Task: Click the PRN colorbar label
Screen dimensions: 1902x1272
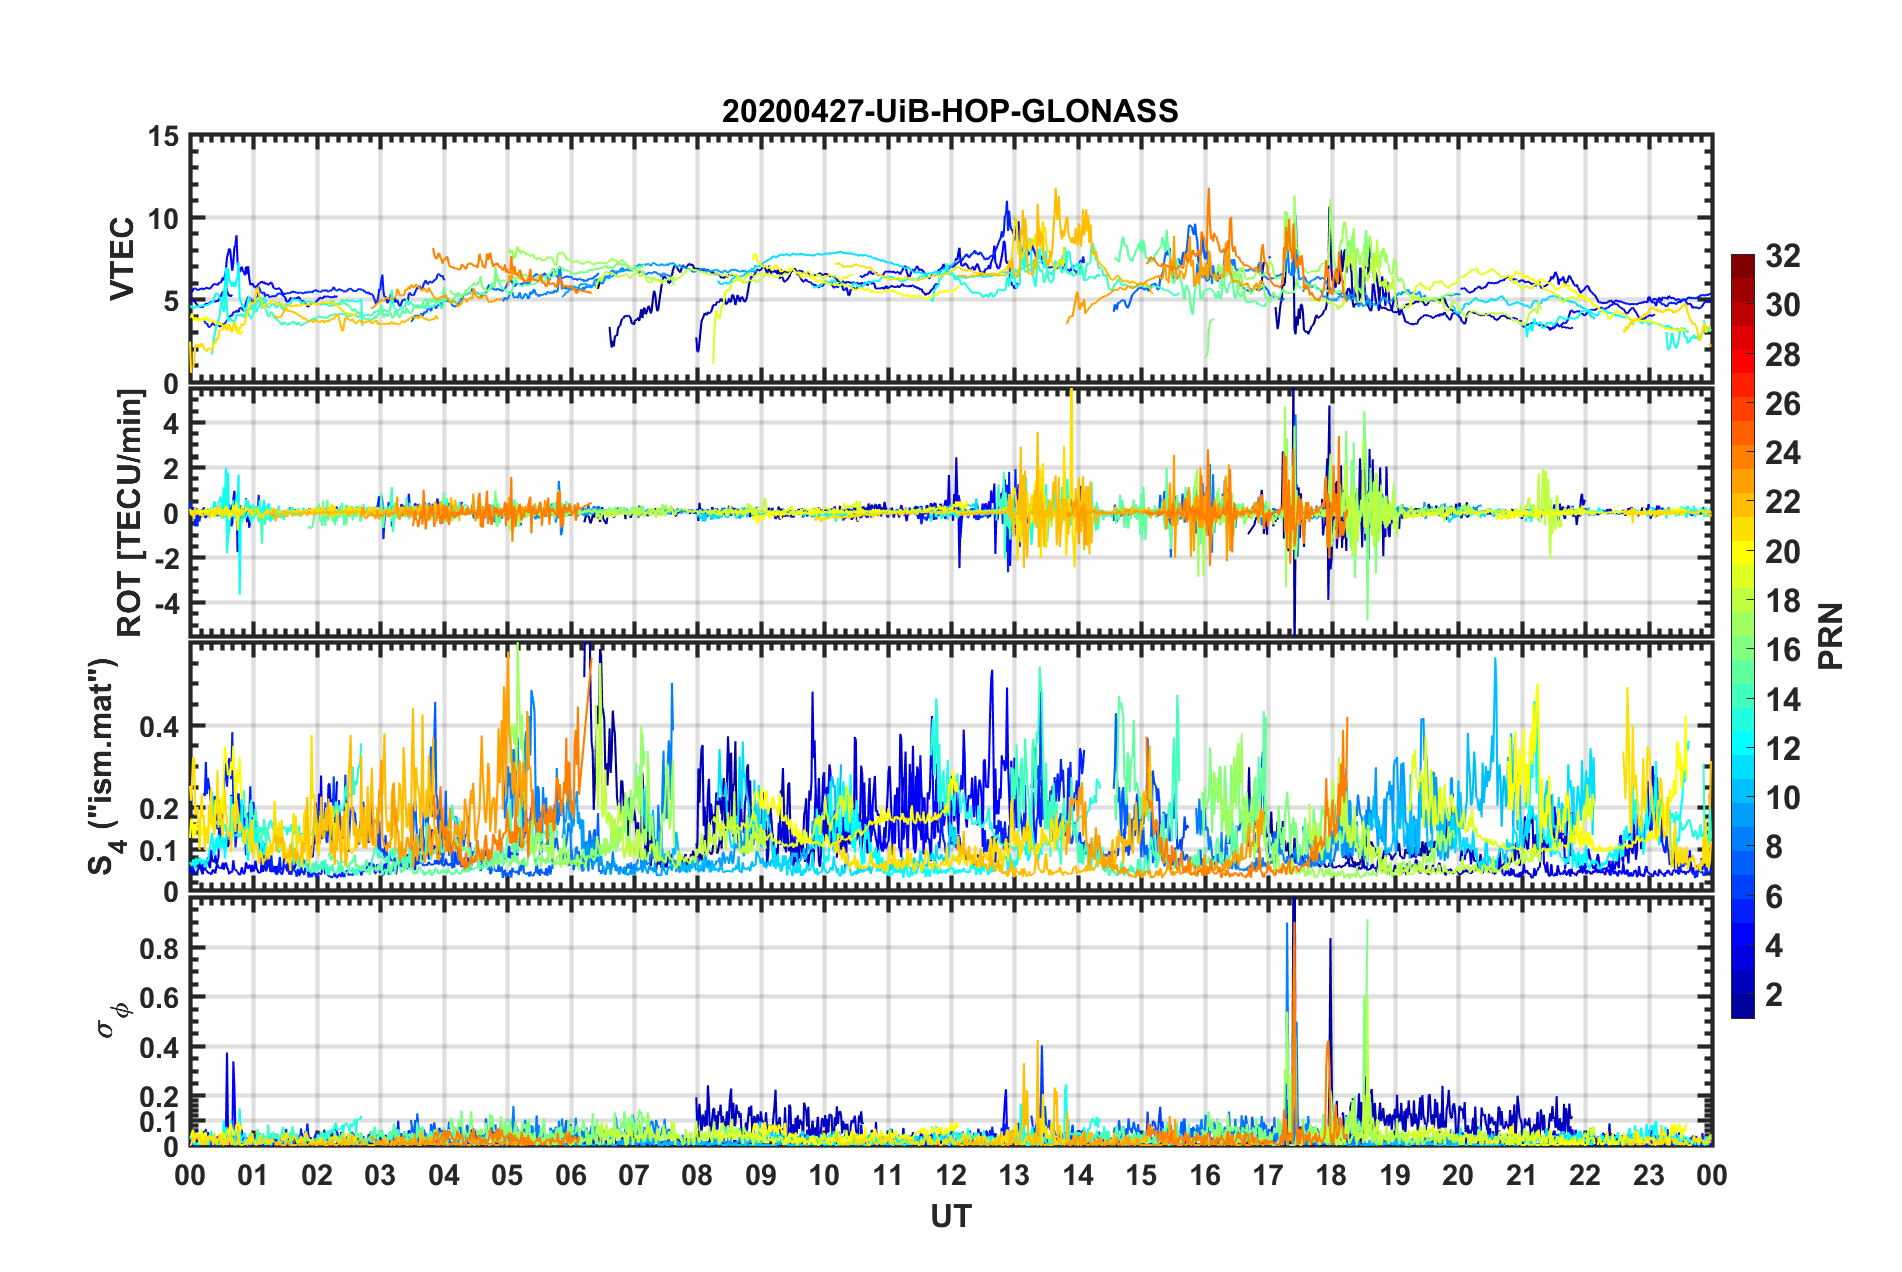Action: (1831, 636)
